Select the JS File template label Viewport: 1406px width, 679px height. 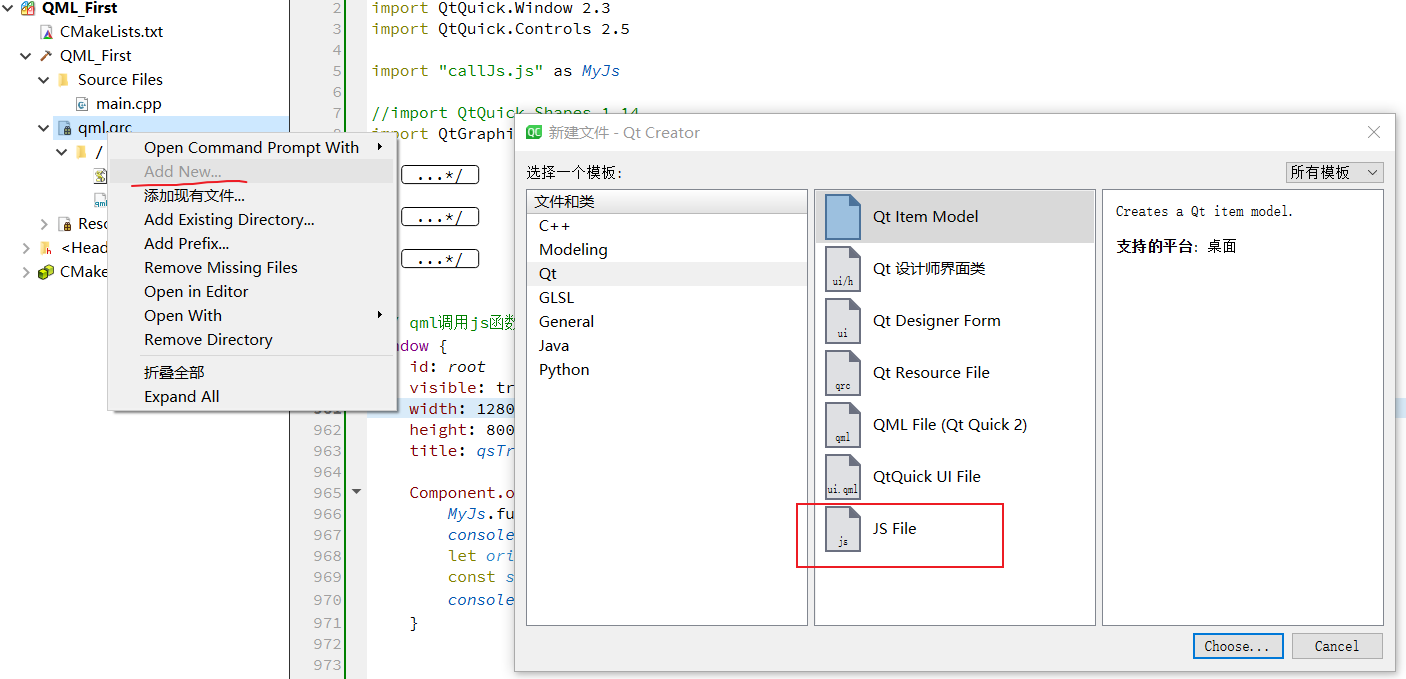point(894,529)
